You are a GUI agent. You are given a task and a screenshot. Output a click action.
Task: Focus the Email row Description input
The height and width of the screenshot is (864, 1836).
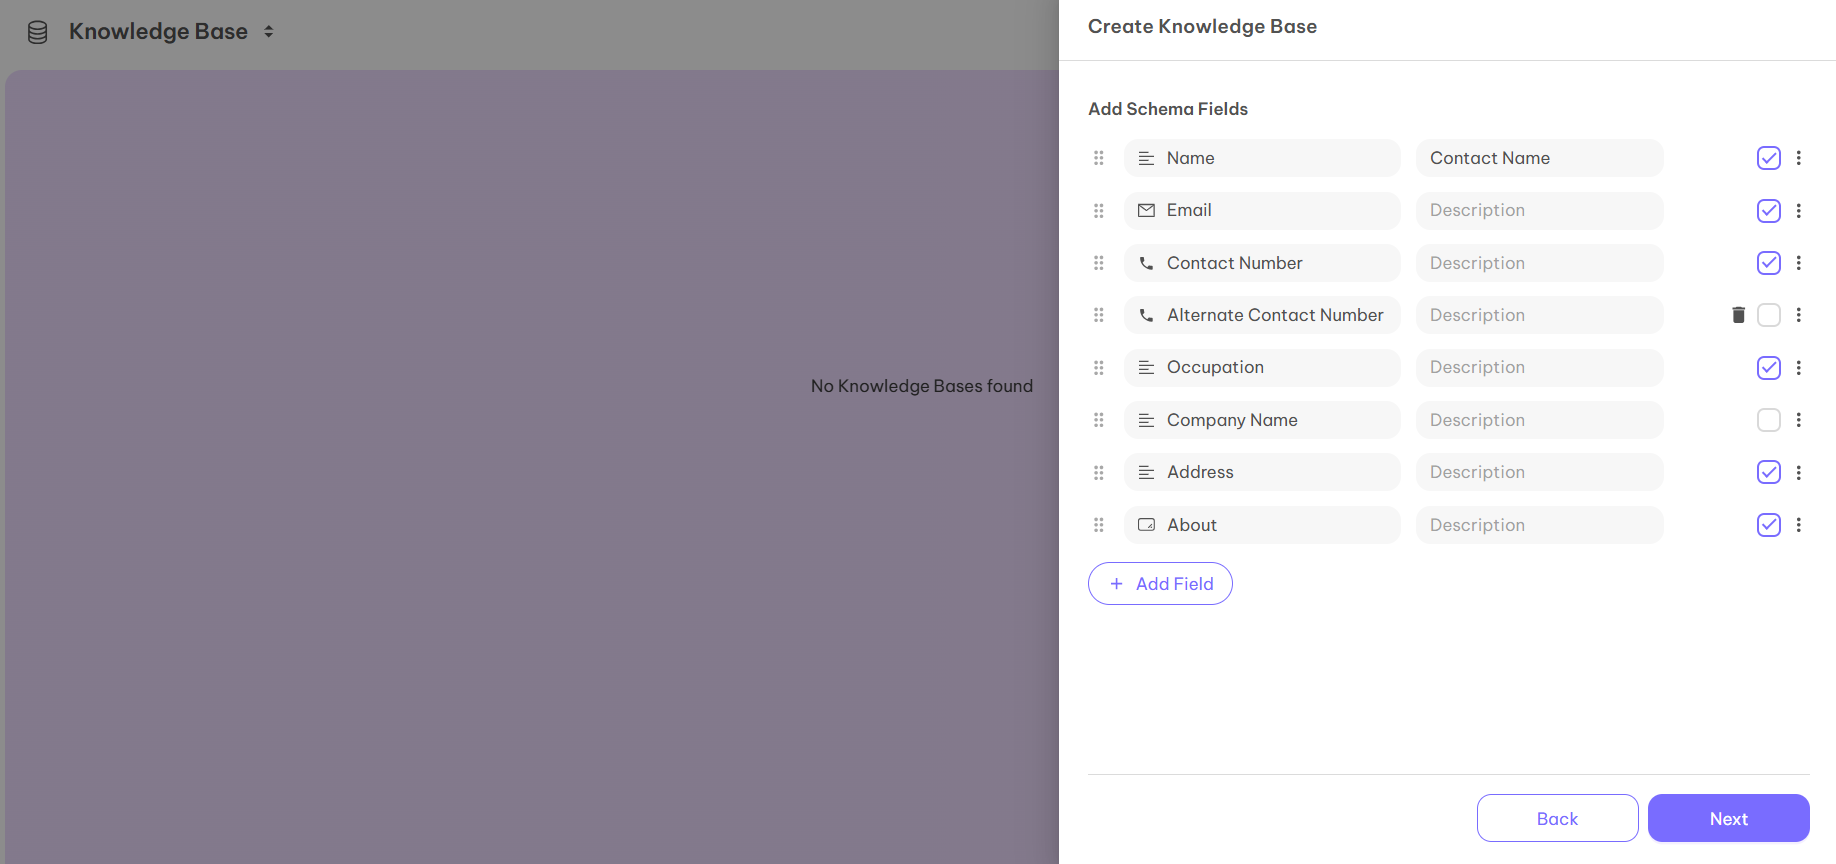pyautogui.click(x=1540, y=211)
